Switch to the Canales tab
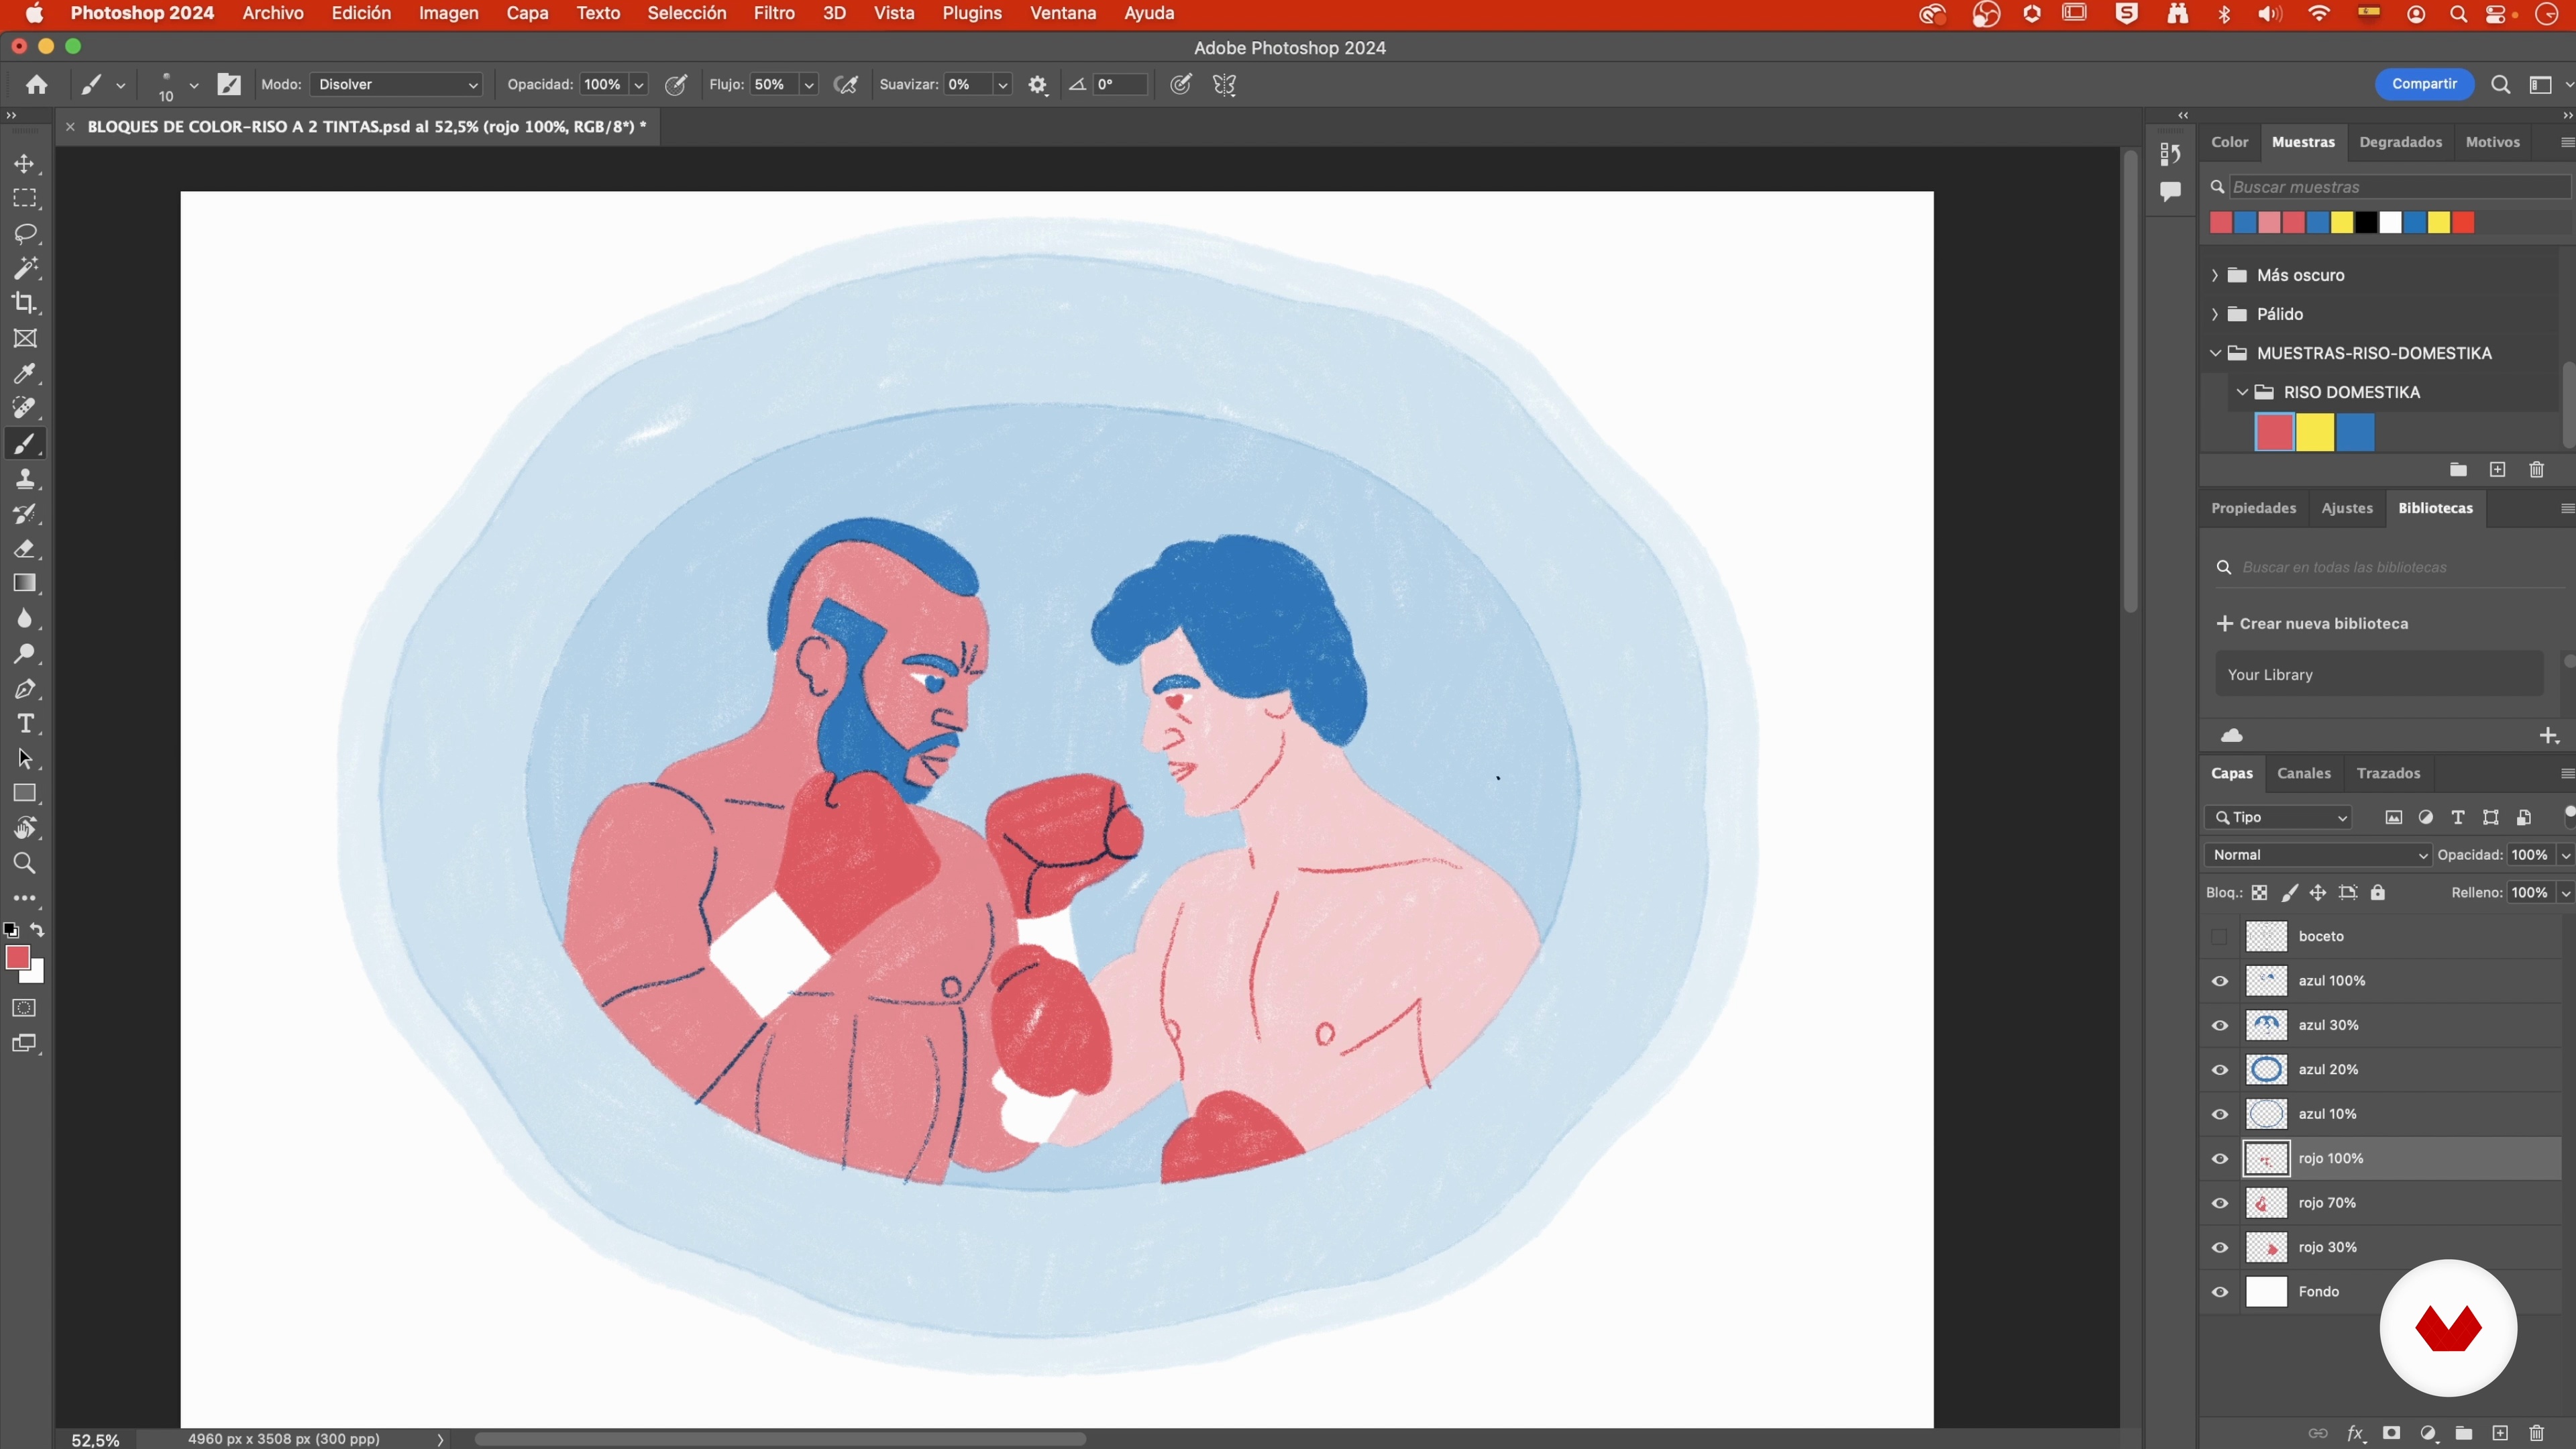This screenshot has height=1449, width=2576. (x=2303, y=773)
